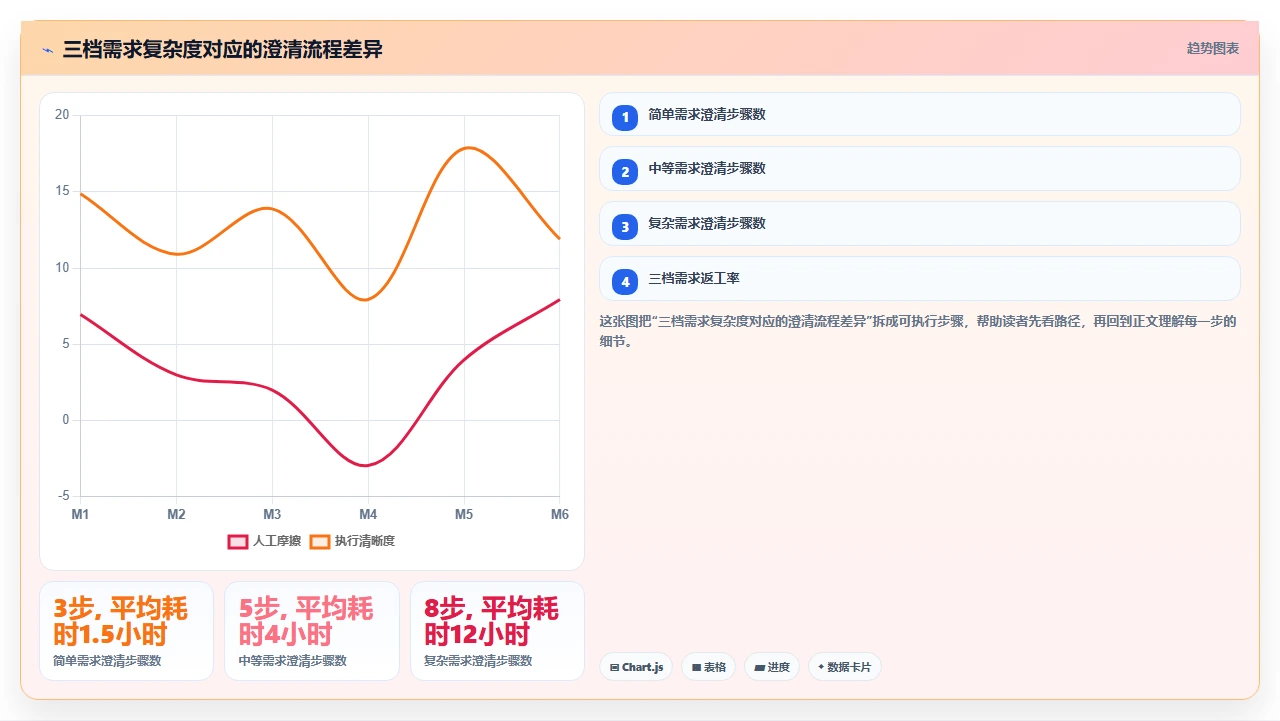Click the number 4 badge
The image size is (1280, 721).
[x=625, y=282]
